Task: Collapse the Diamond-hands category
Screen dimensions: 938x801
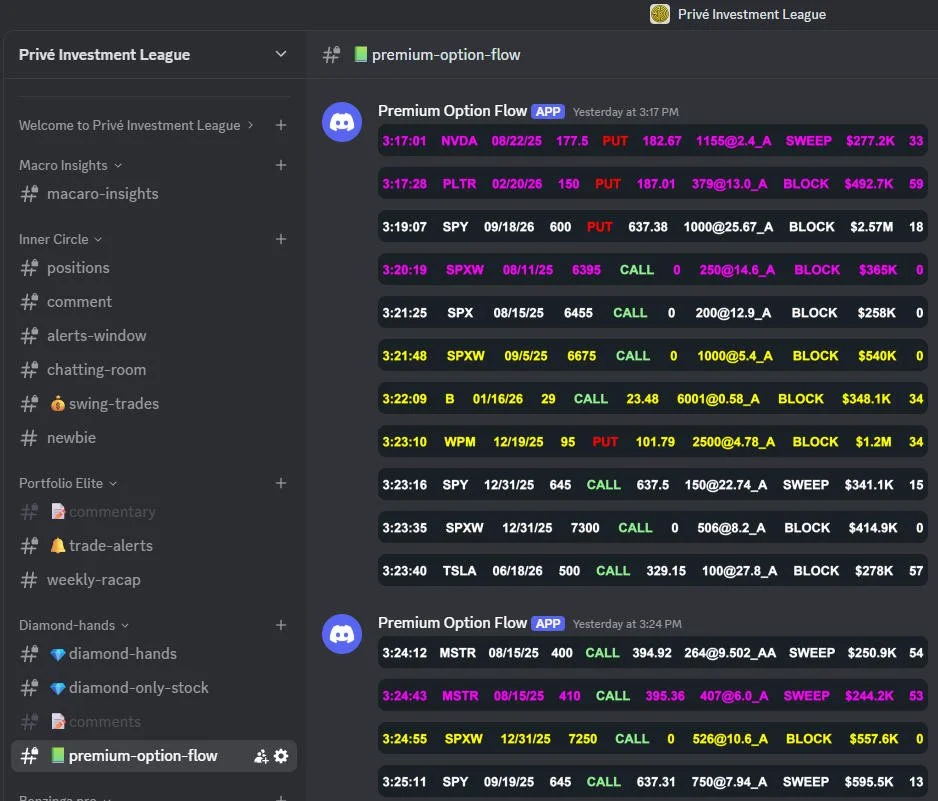Action: click(74, 625)
